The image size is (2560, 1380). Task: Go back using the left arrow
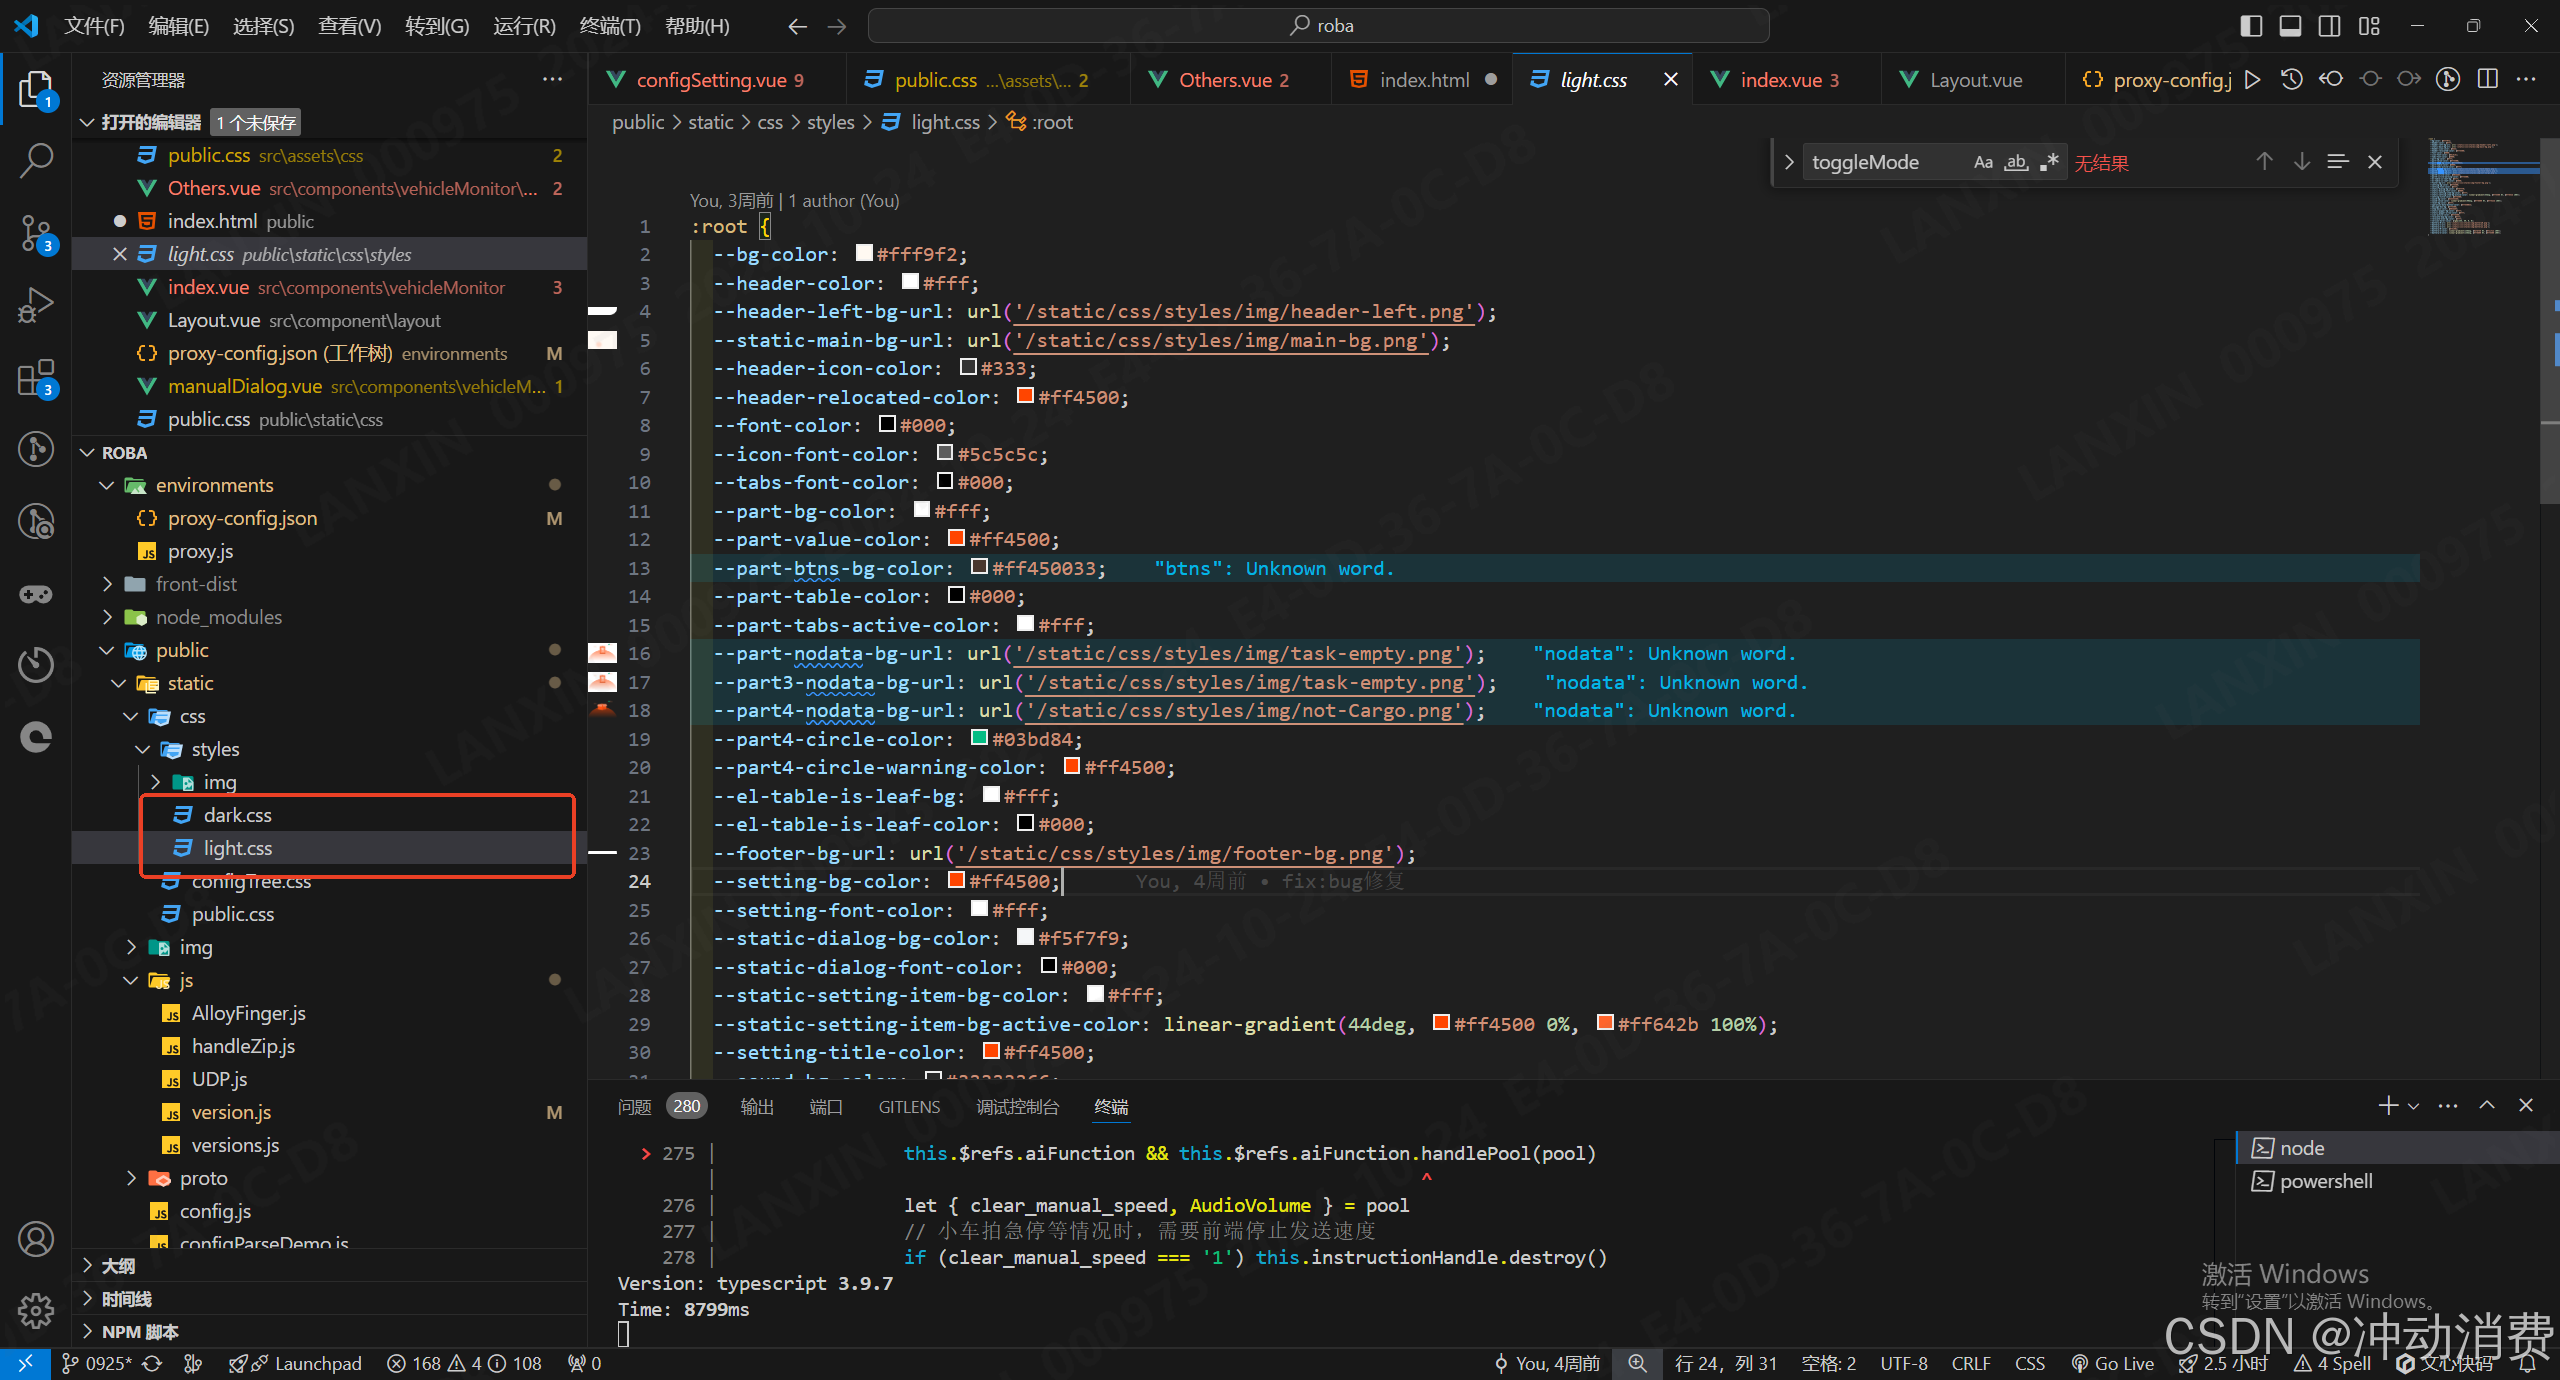click(x=797, y=26)
